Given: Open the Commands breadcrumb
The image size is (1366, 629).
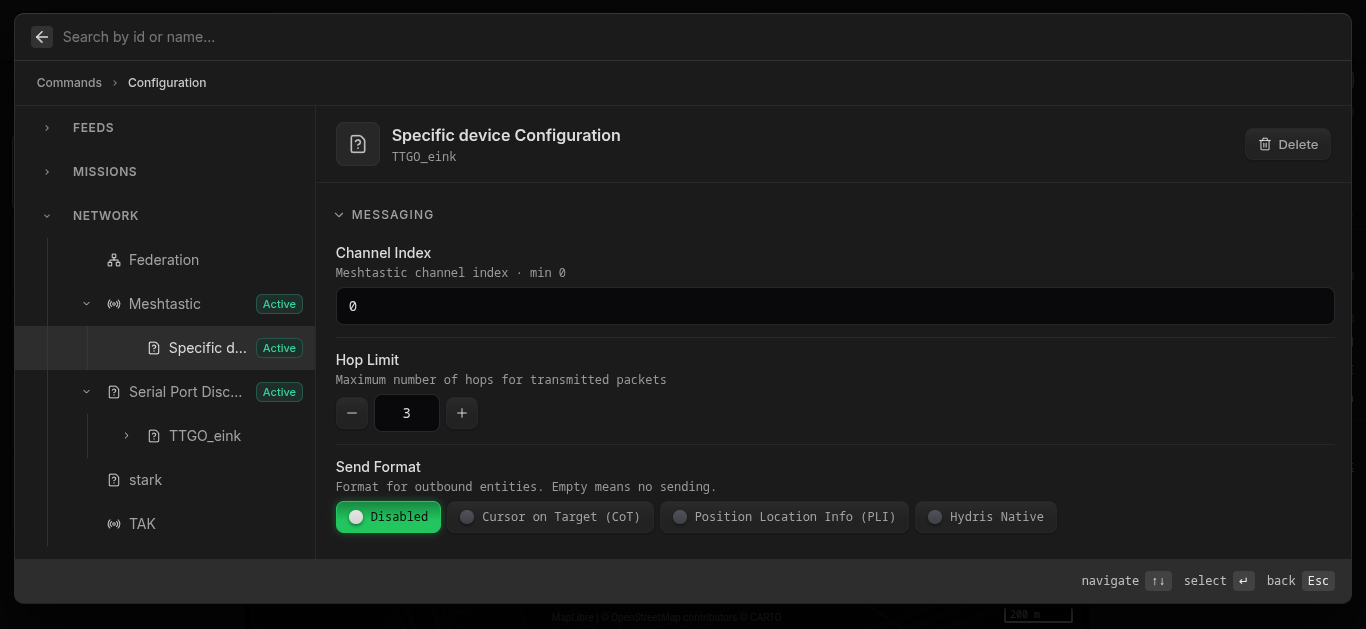Looking at the screenshot, I should (69, 82).
